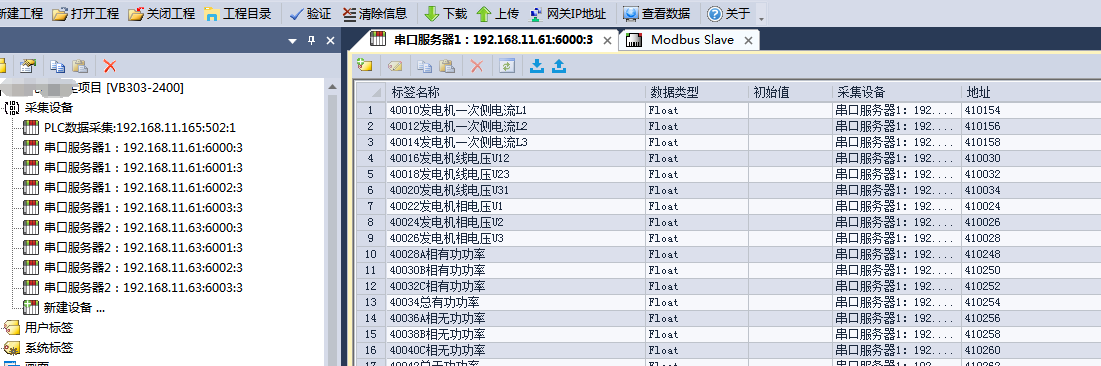Click the green 下载 download button

tap(446, 13)
